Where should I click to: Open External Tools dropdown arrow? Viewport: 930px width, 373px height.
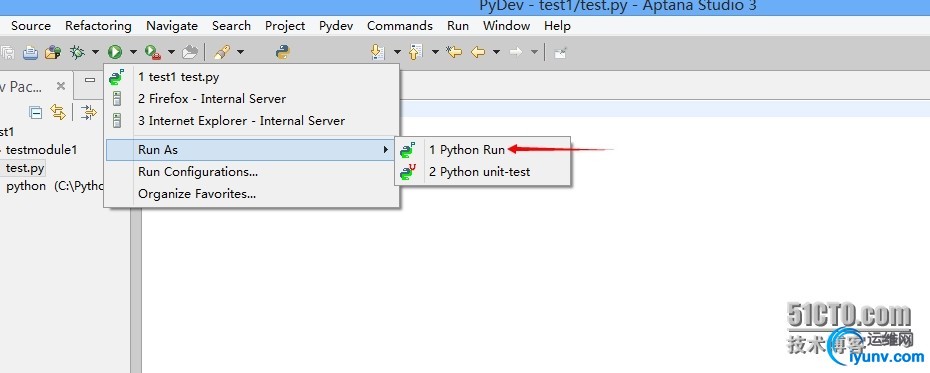[171, 52]
